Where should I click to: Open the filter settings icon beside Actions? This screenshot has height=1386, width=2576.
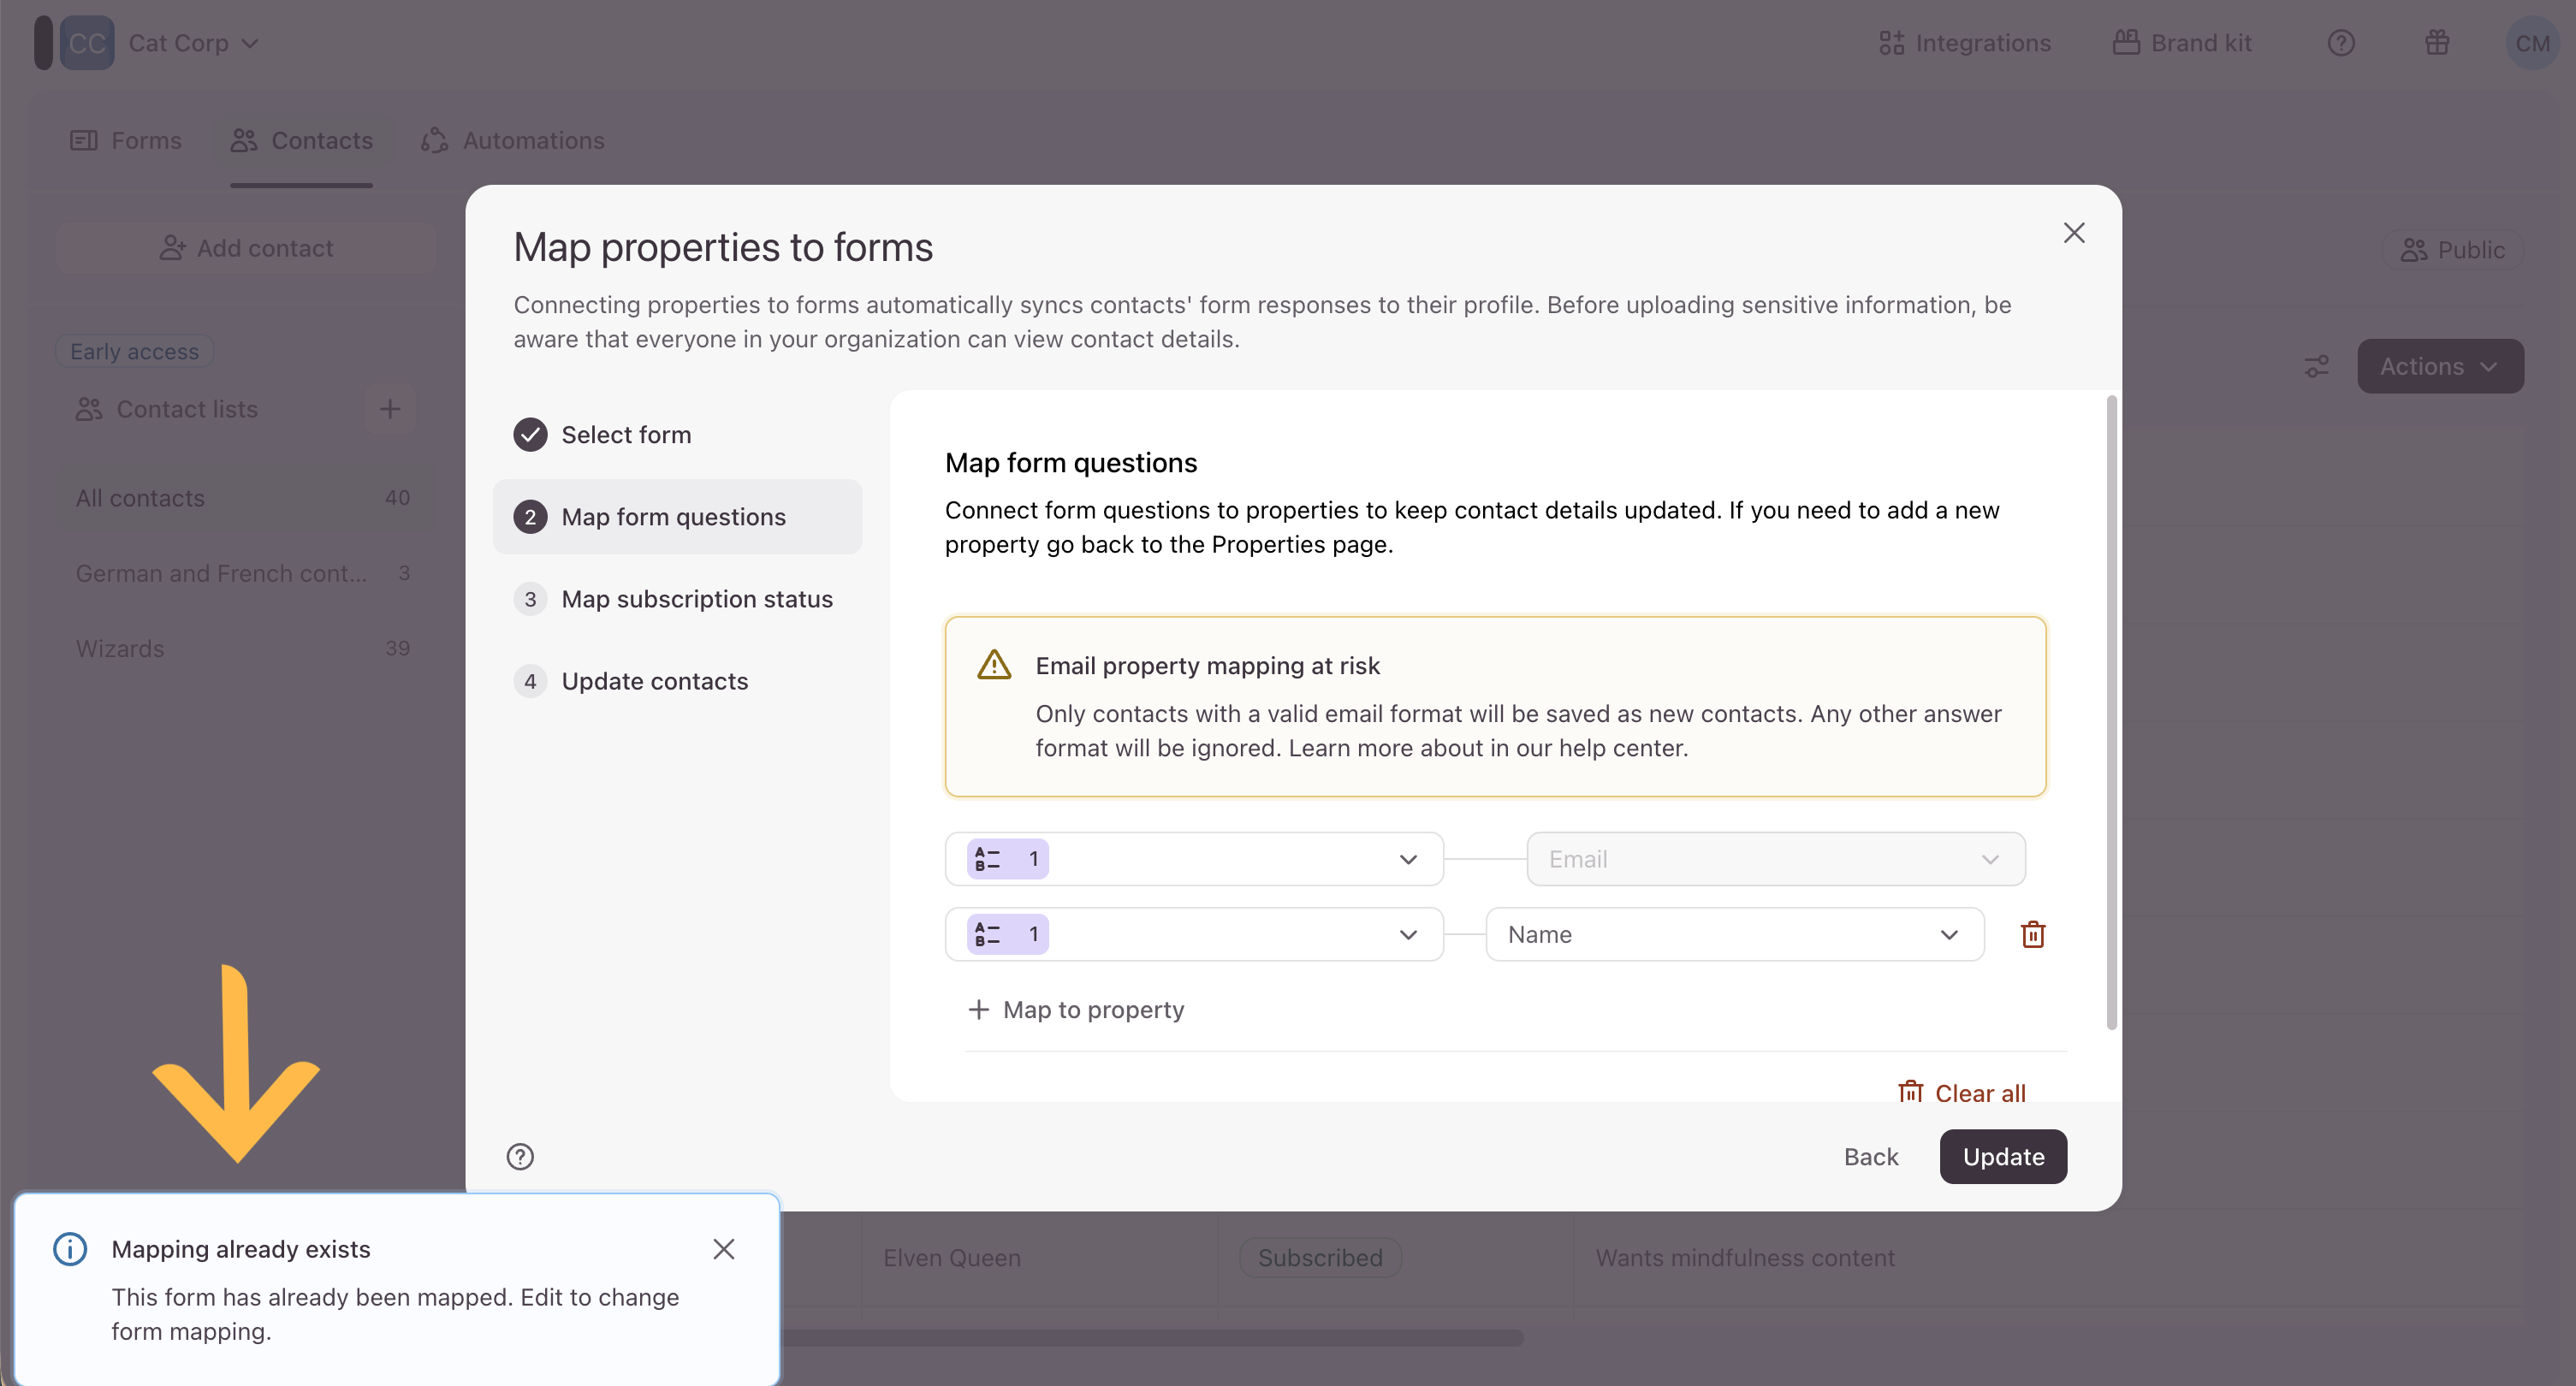2316,367
